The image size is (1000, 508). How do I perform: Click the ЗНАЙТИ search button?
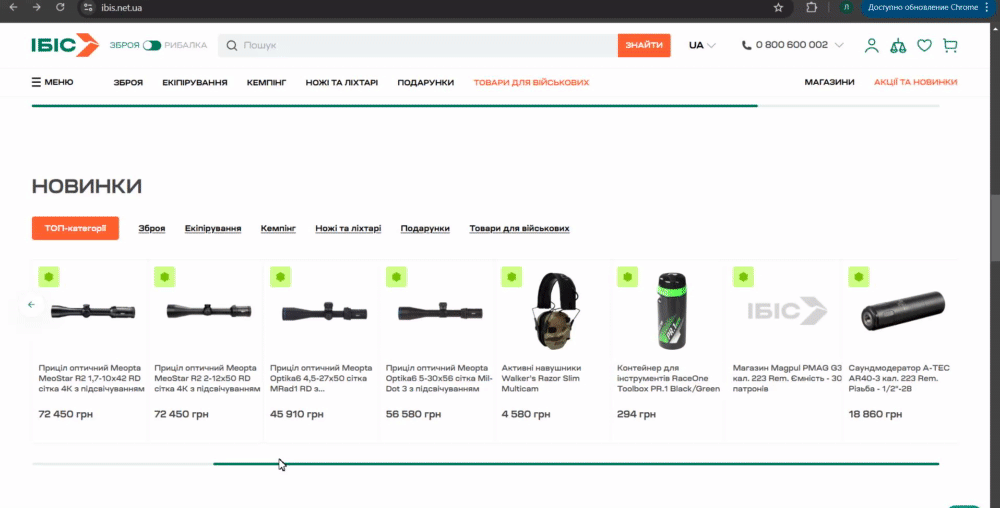click(644, 45)
